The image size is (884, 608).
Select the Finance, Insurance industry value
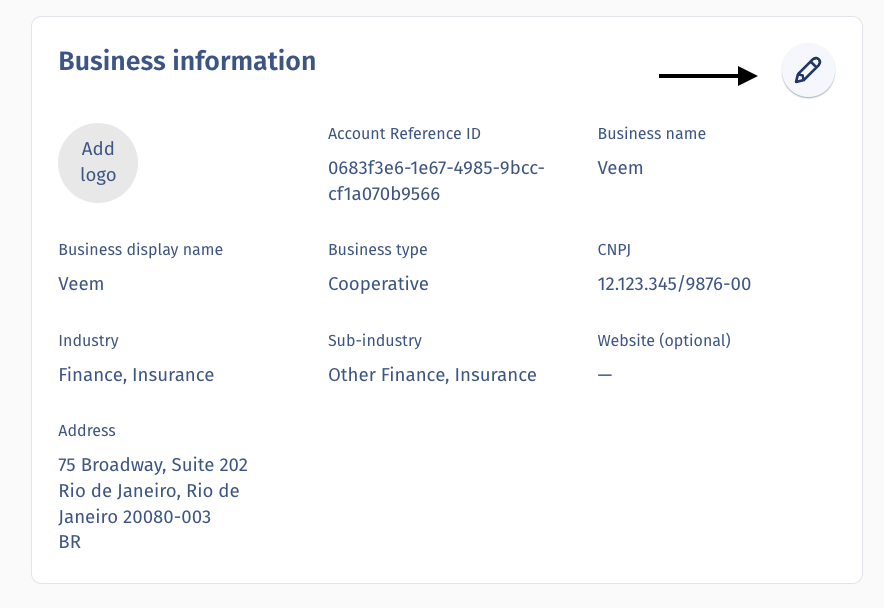point(136,374)
